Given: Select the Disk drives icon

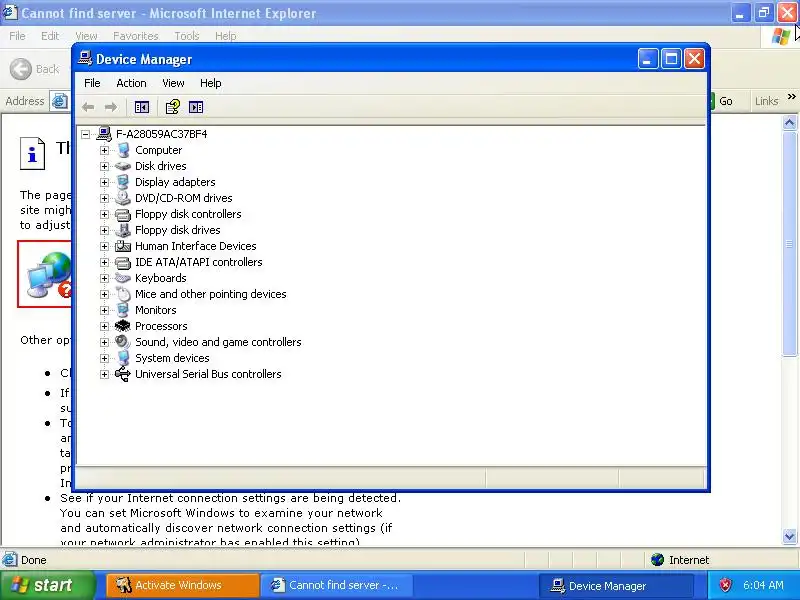Looking at the screenshot, I should tap(123, 166).
